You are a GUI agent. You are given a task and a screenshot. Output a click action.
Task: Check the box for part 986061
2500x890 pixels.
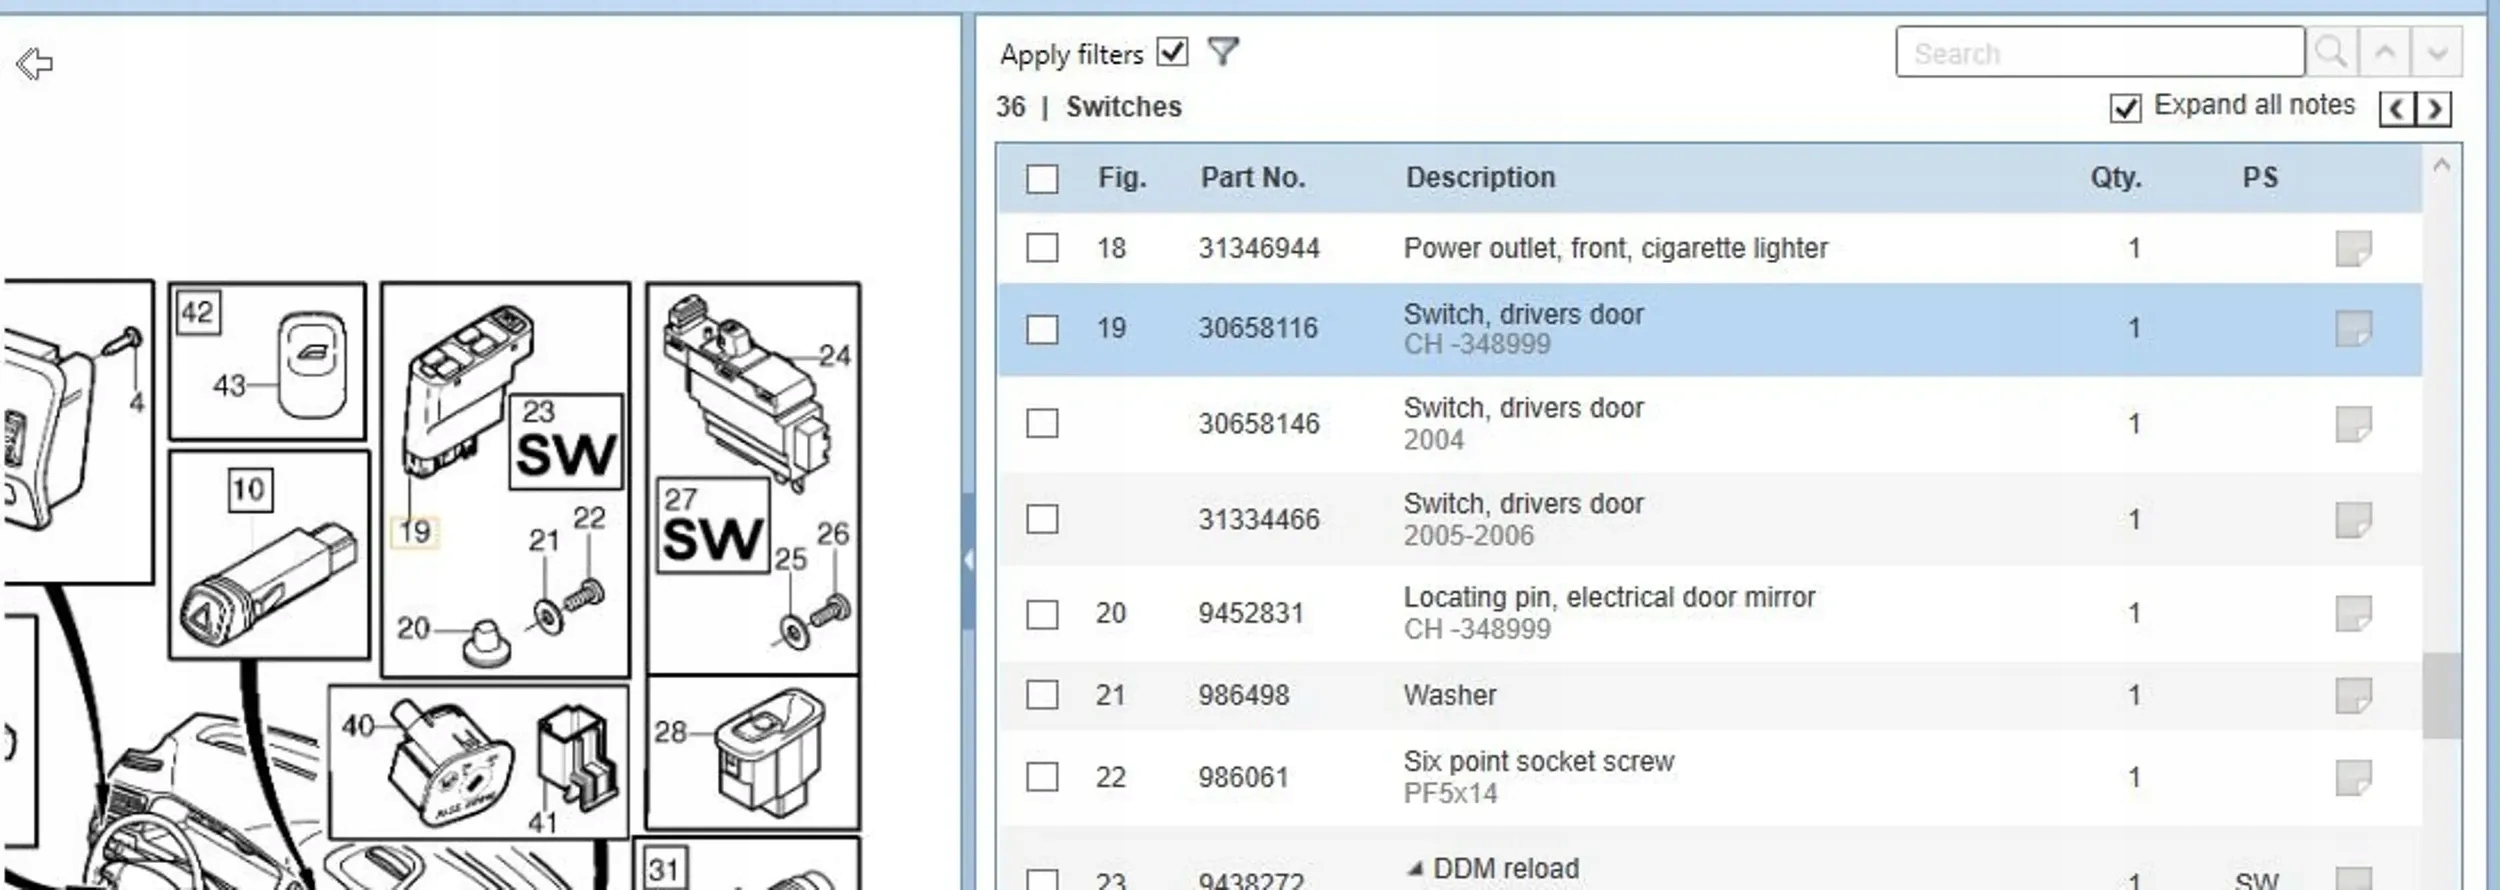tap(1042, 776)
